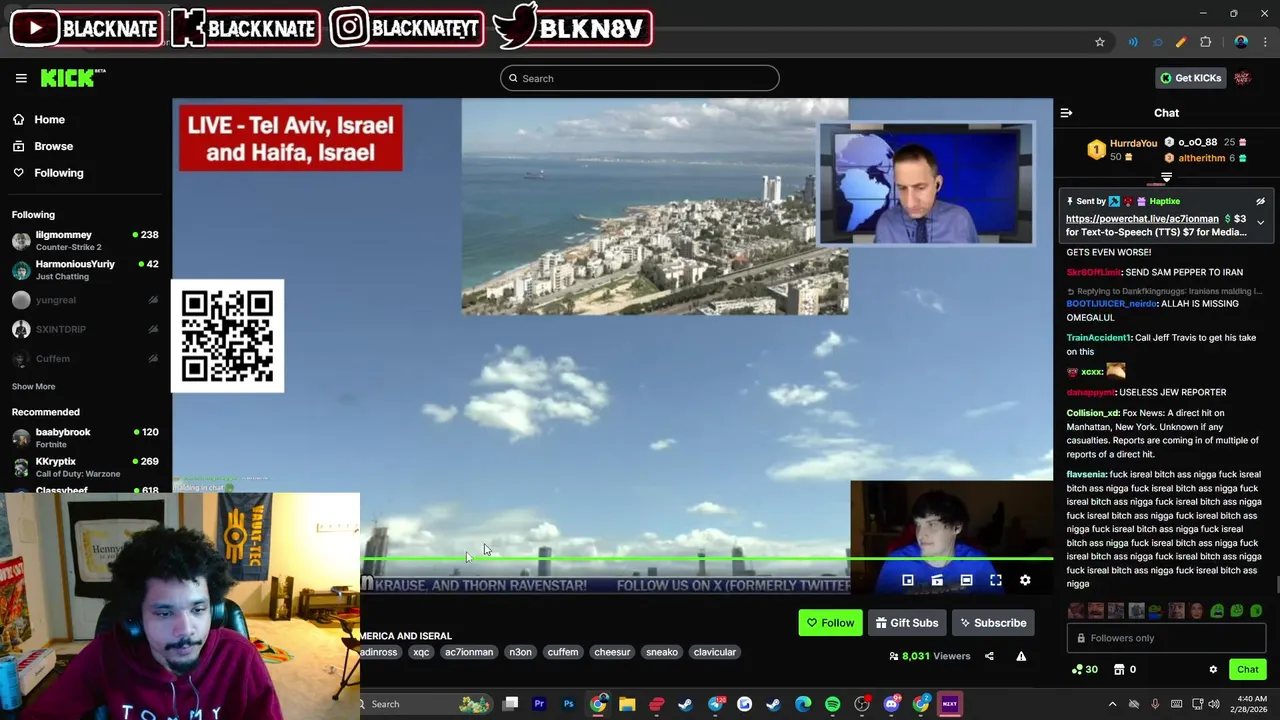Report the stream with warning triangle

[1021, 656]
